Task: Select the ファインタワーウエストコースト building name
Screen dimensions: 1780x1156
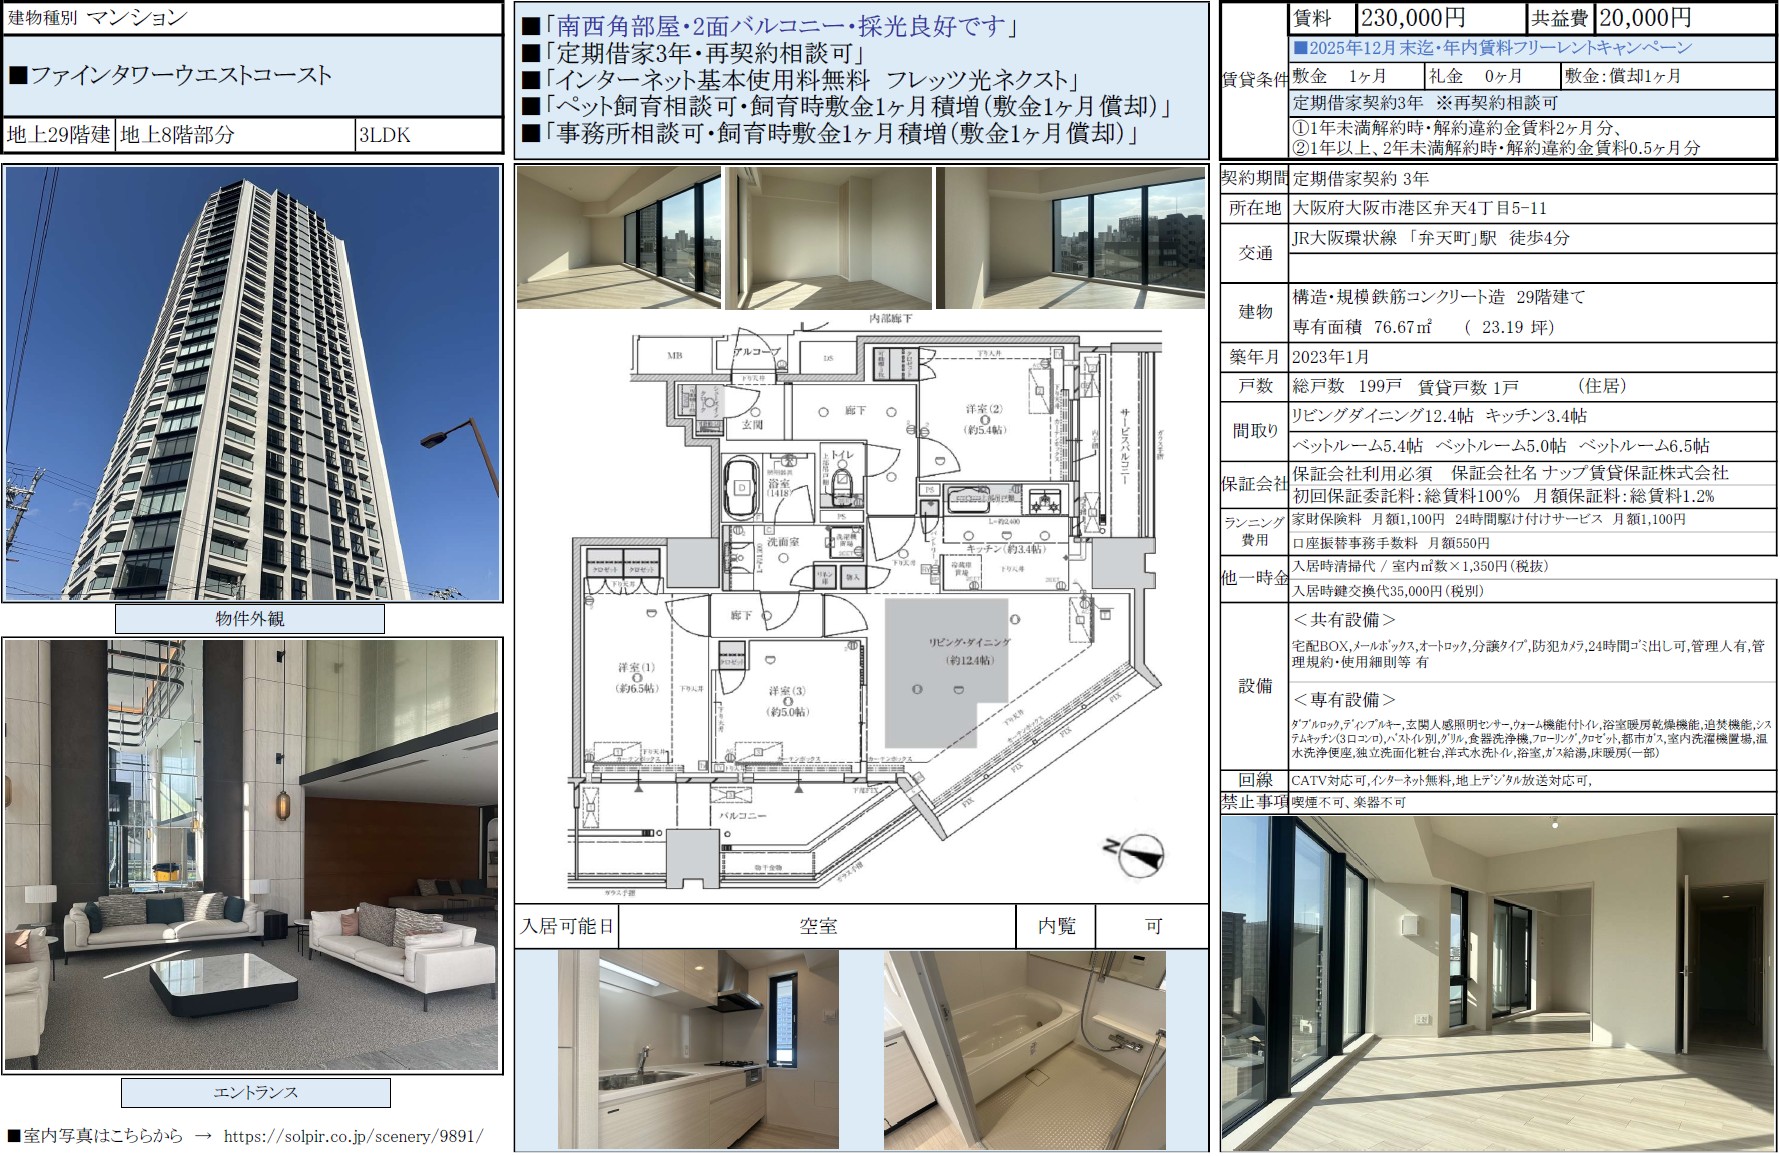Action: [x=181, y=76]
